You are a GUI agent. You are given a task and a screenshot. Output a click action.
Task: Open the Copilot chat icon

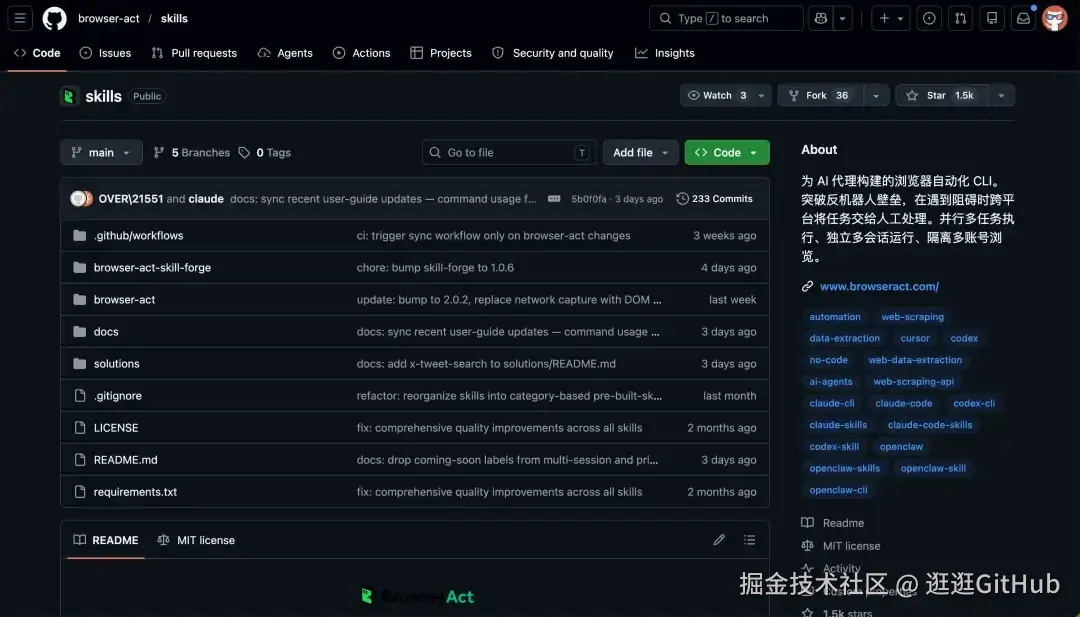click(820, 19)
